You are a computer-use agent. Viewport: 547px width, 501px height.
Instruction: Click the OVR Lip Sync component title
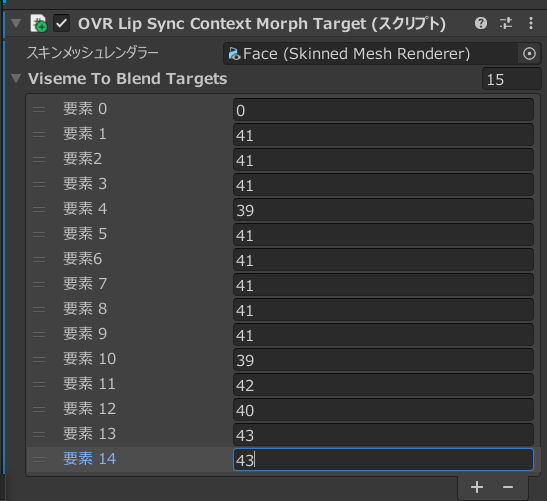coord(262,24)
